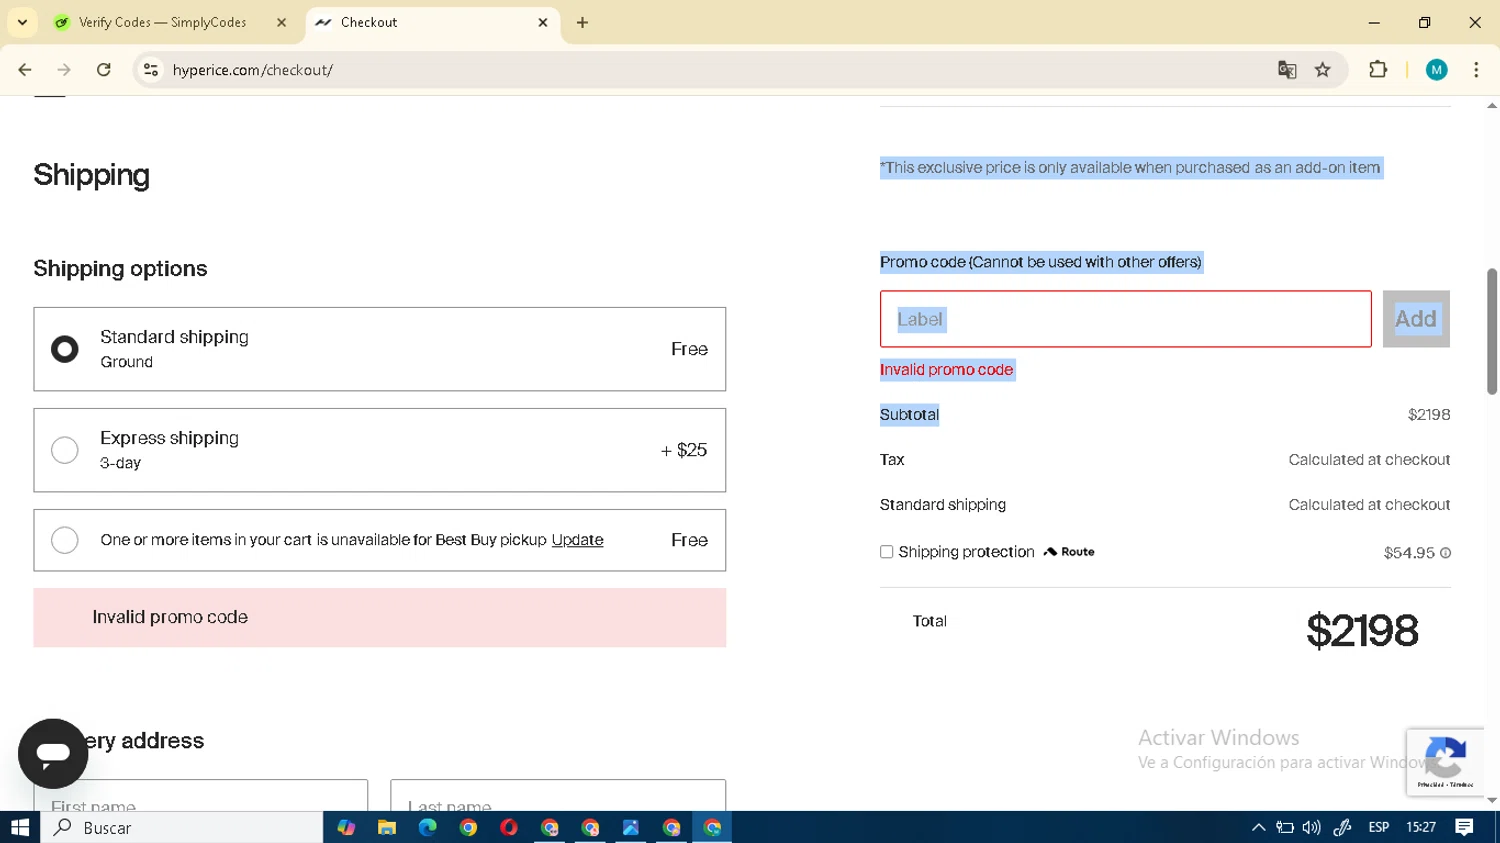Viewport: 1500px width, 843px height.
Task: Click the Add promo code button
Action: [1415, 319]
